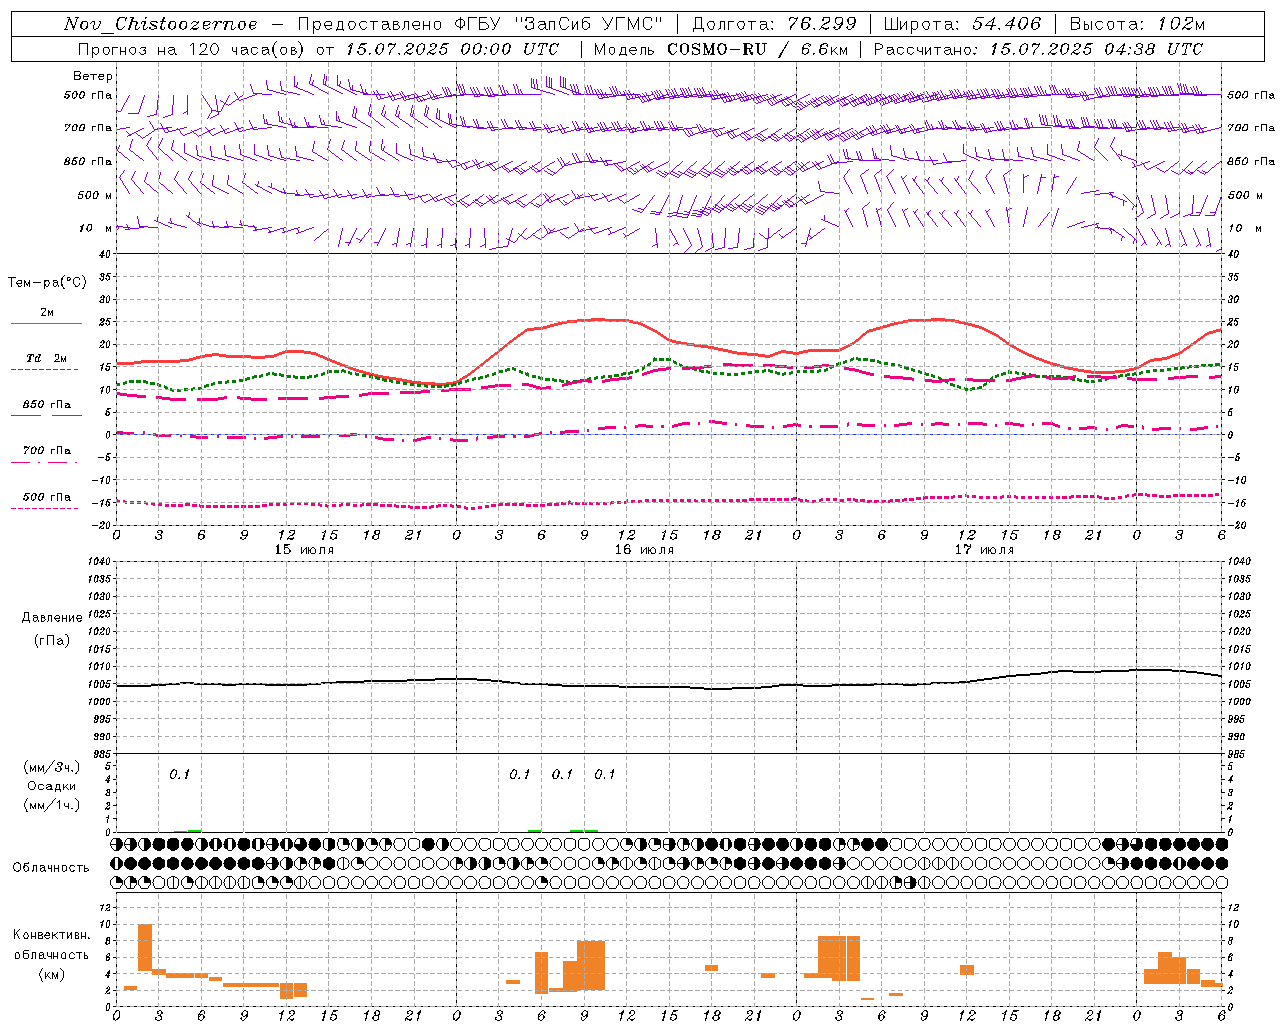Click the Осадки precipitation panel label
This screenshot has width=1280, height=1024.
point(52,786)
